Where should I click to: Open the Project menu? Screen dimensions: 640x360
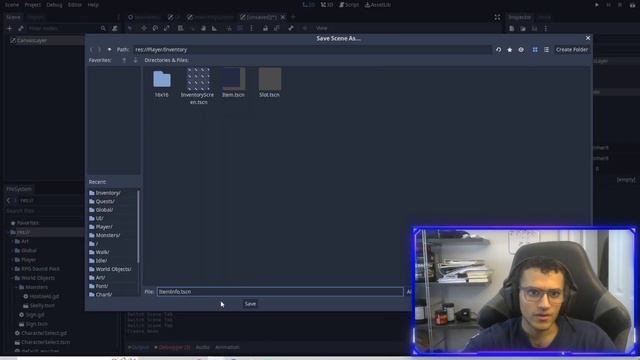click(33, 5)
